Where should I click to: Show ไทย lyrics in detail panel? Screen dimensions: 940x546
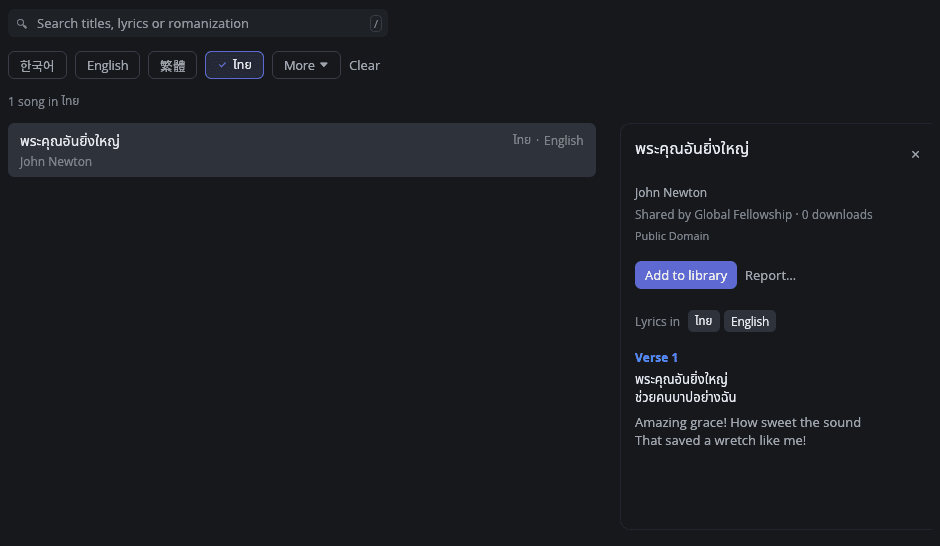tap(704, 321)
